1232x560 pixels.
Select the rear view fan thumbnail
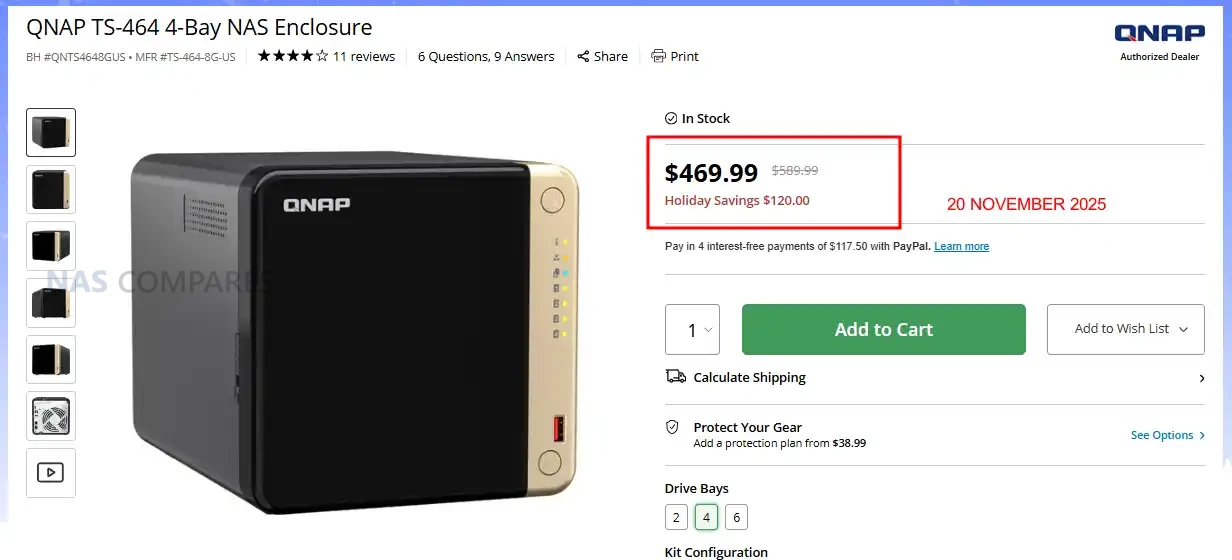[51, 415]
